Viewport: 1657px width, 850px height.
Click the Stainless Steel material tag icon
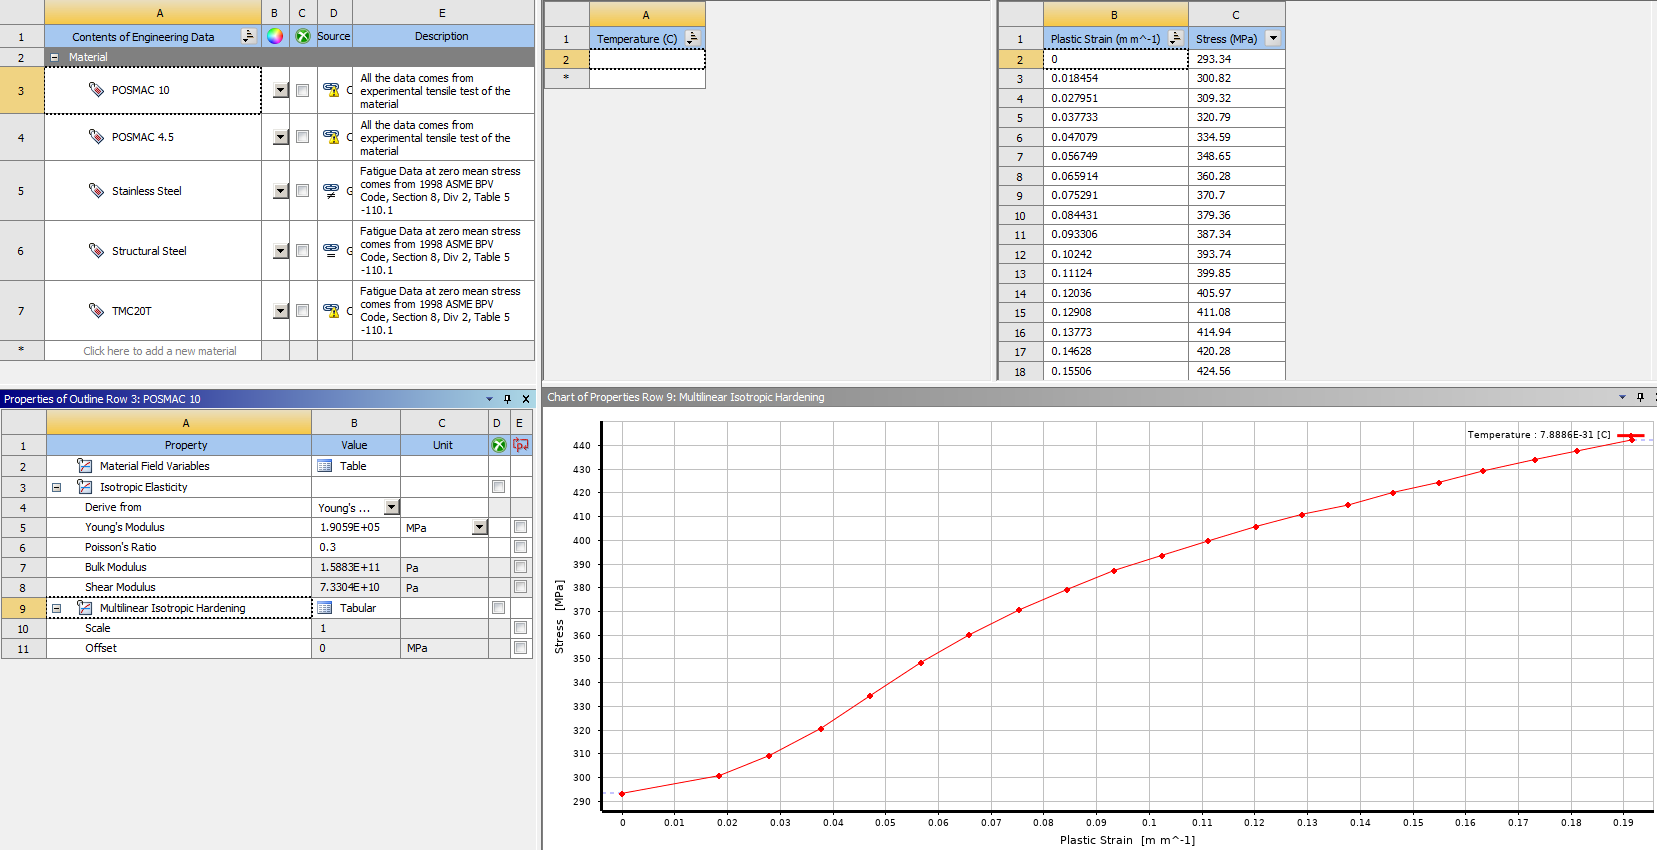click(96, 190)
